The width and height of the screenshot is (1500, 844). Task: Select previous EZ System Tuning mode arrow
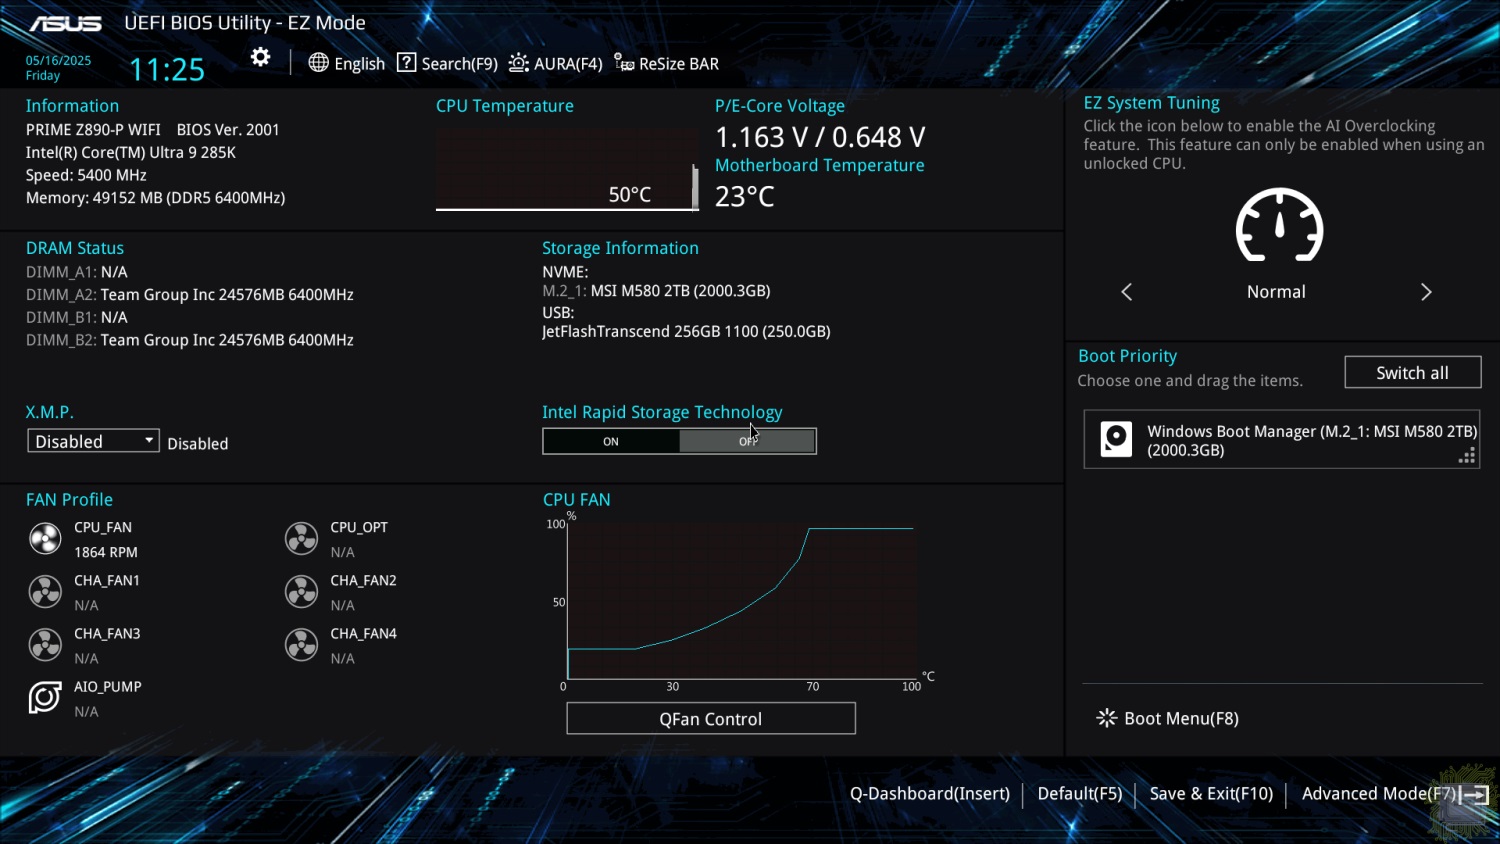tap(1127, 292)
